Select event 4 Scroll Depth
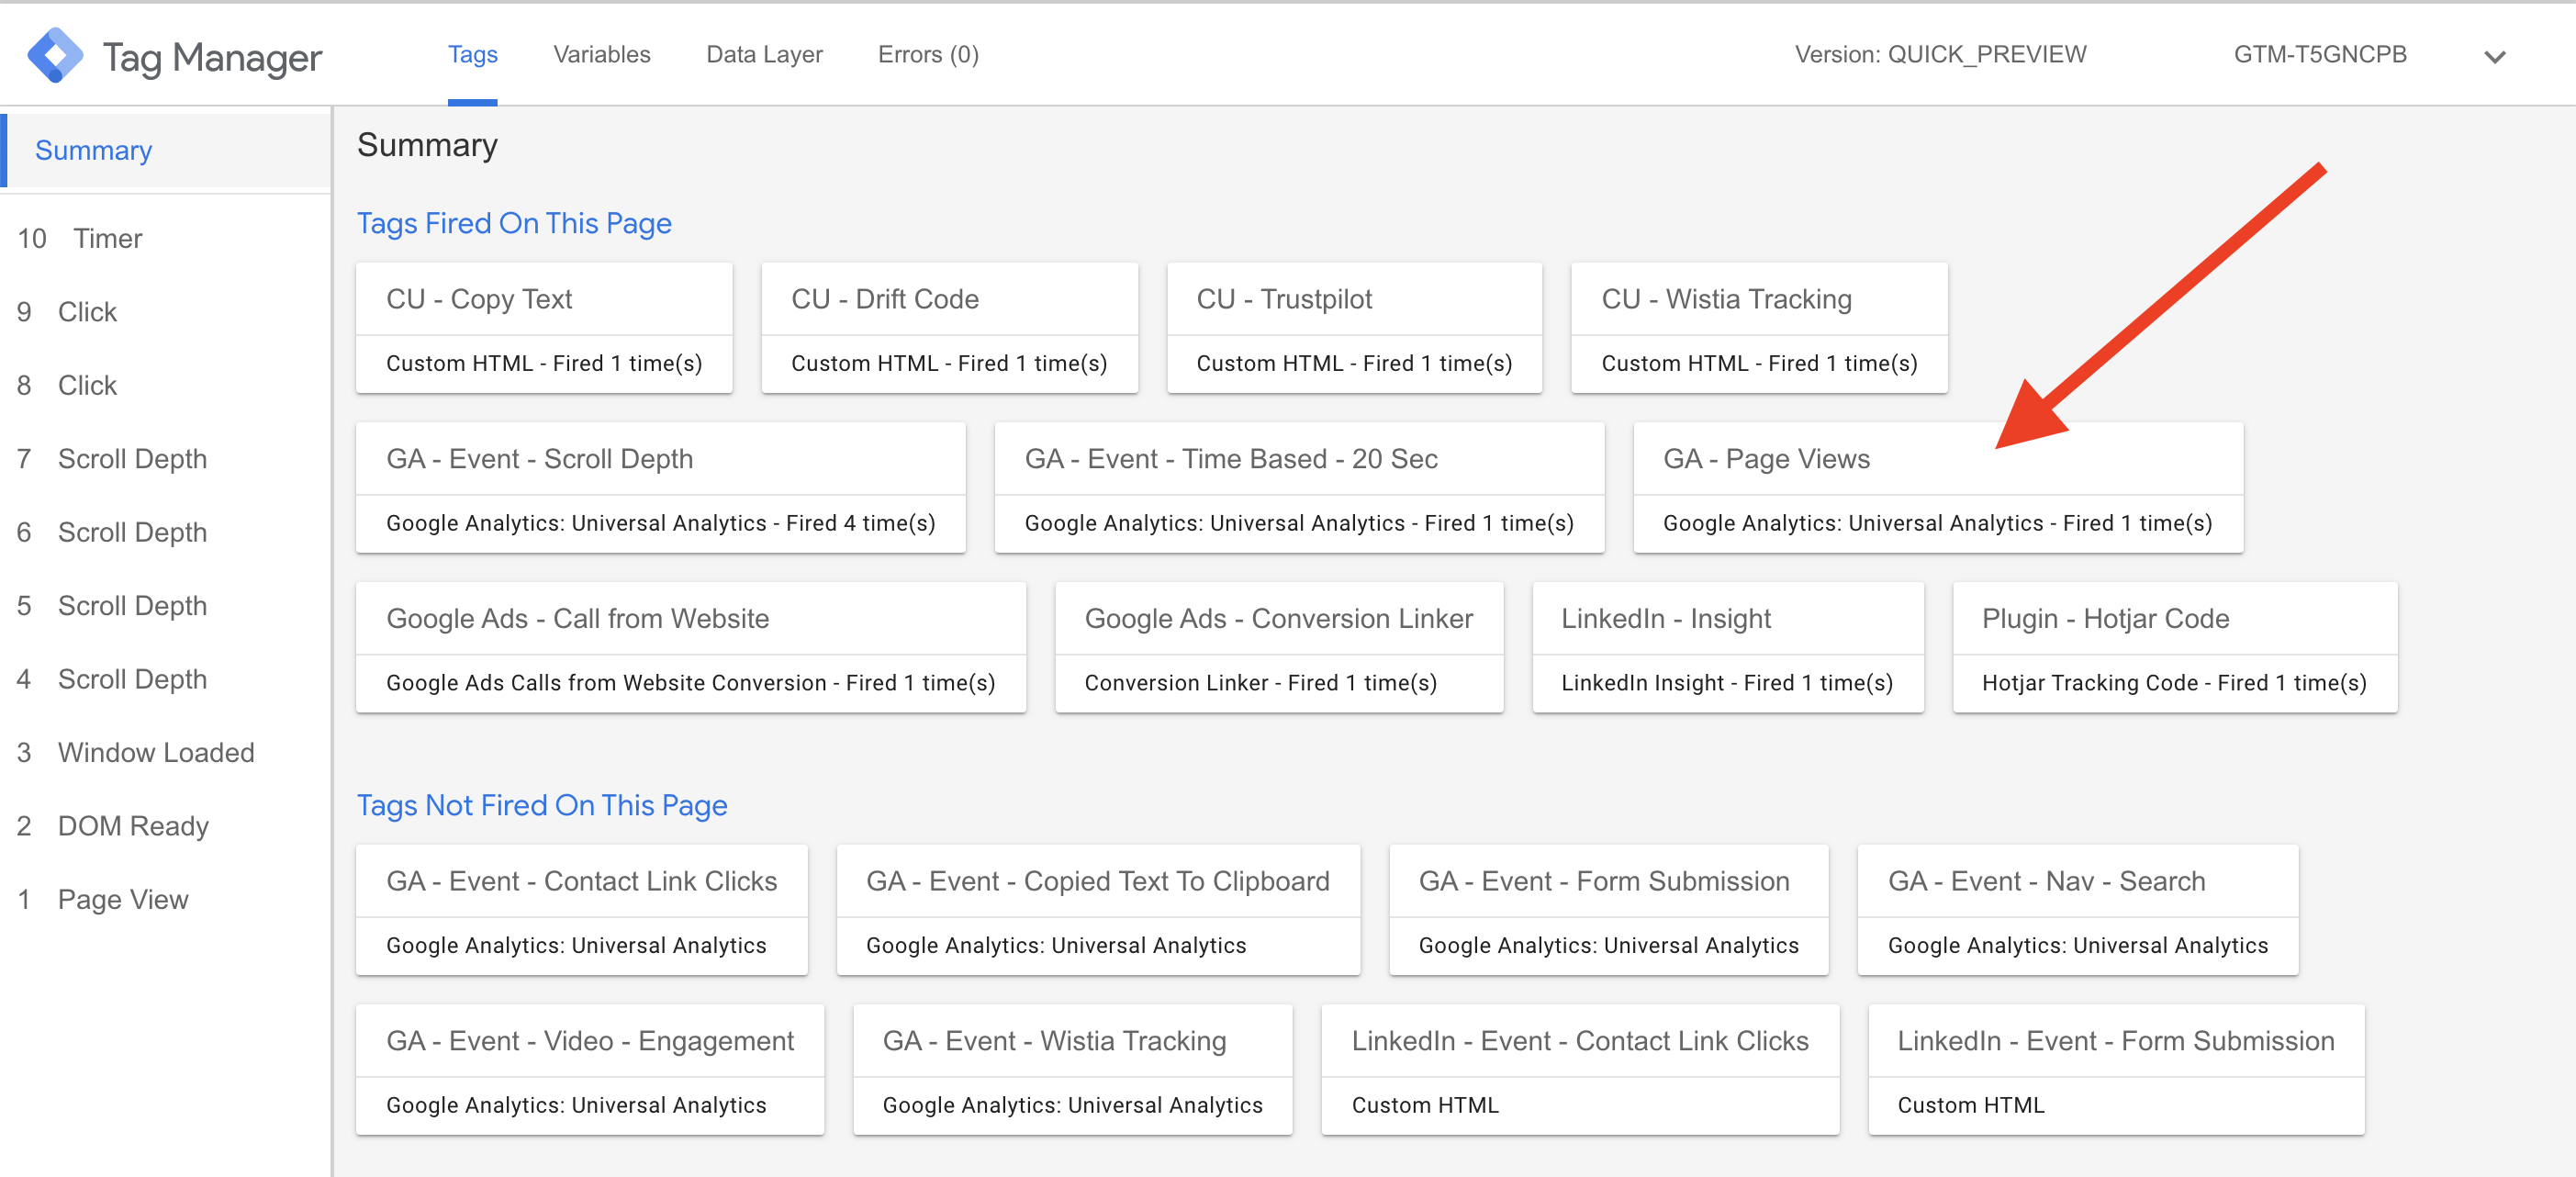 coord(165,679)
